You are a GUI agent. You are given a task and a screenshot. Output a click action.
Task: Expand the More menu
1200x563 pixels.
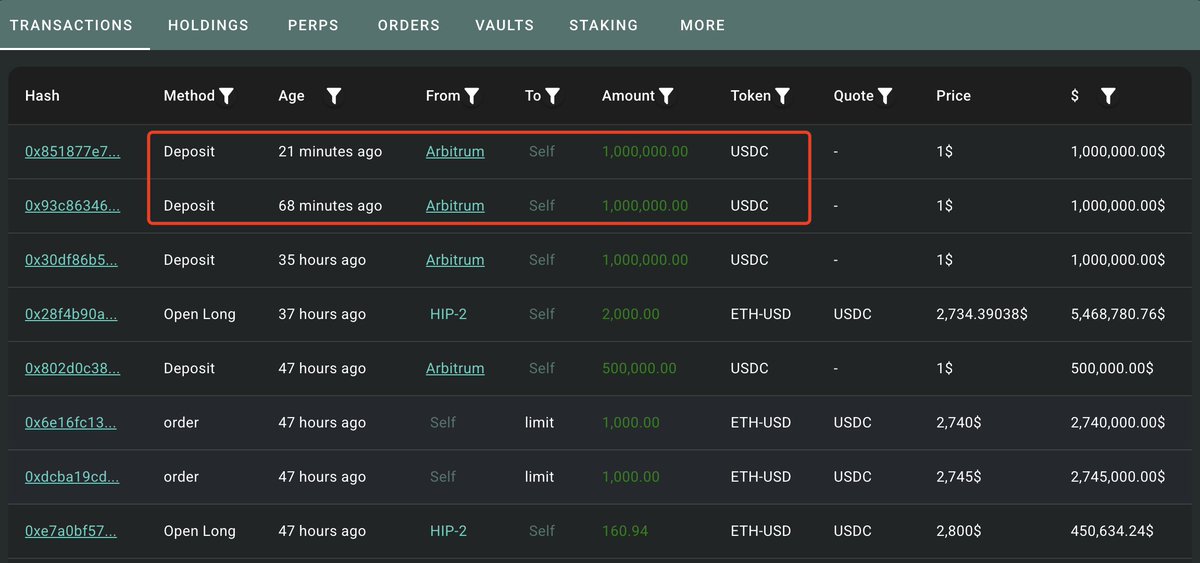pos(702,25)
